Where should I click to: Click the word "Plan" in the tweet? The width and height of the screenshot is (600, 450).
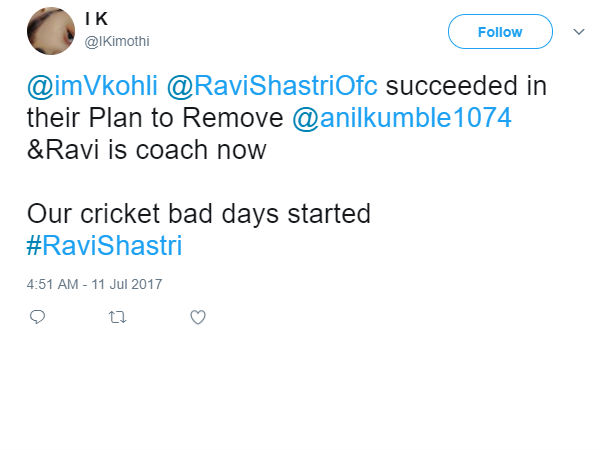click(128, 118)
